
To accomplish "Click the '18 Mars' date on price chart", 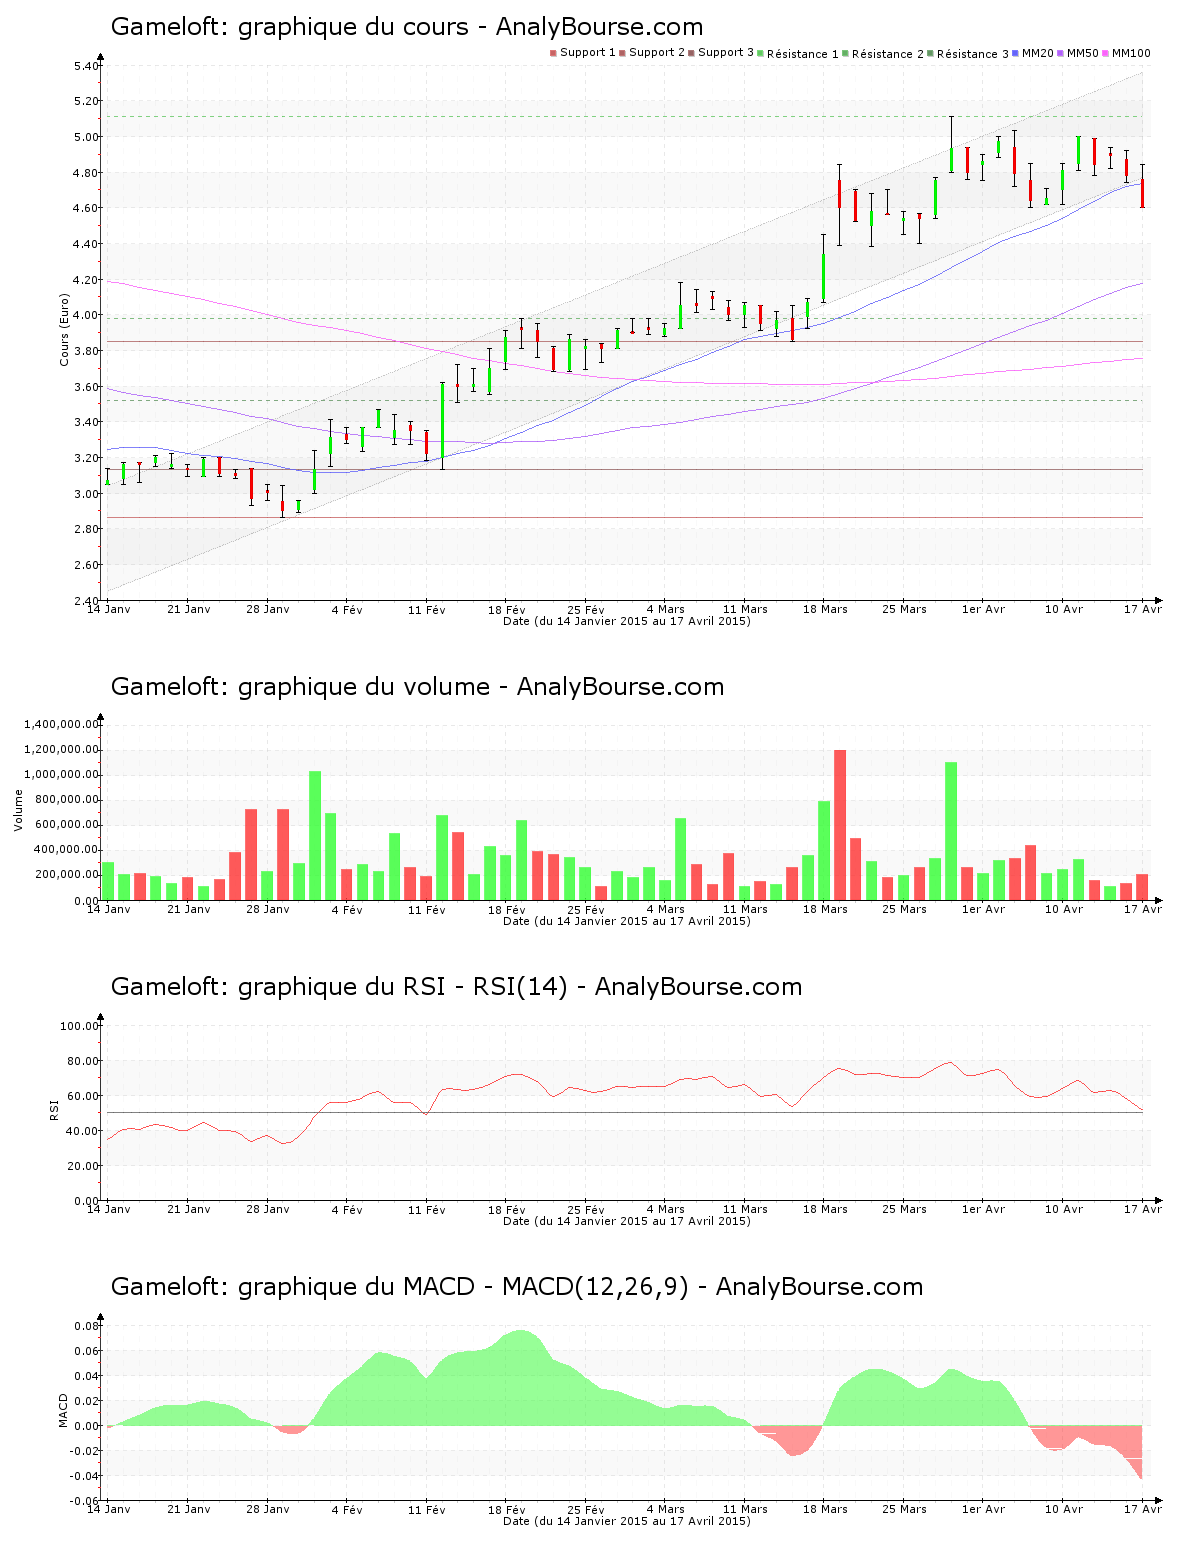I will (x=826, y=609).
